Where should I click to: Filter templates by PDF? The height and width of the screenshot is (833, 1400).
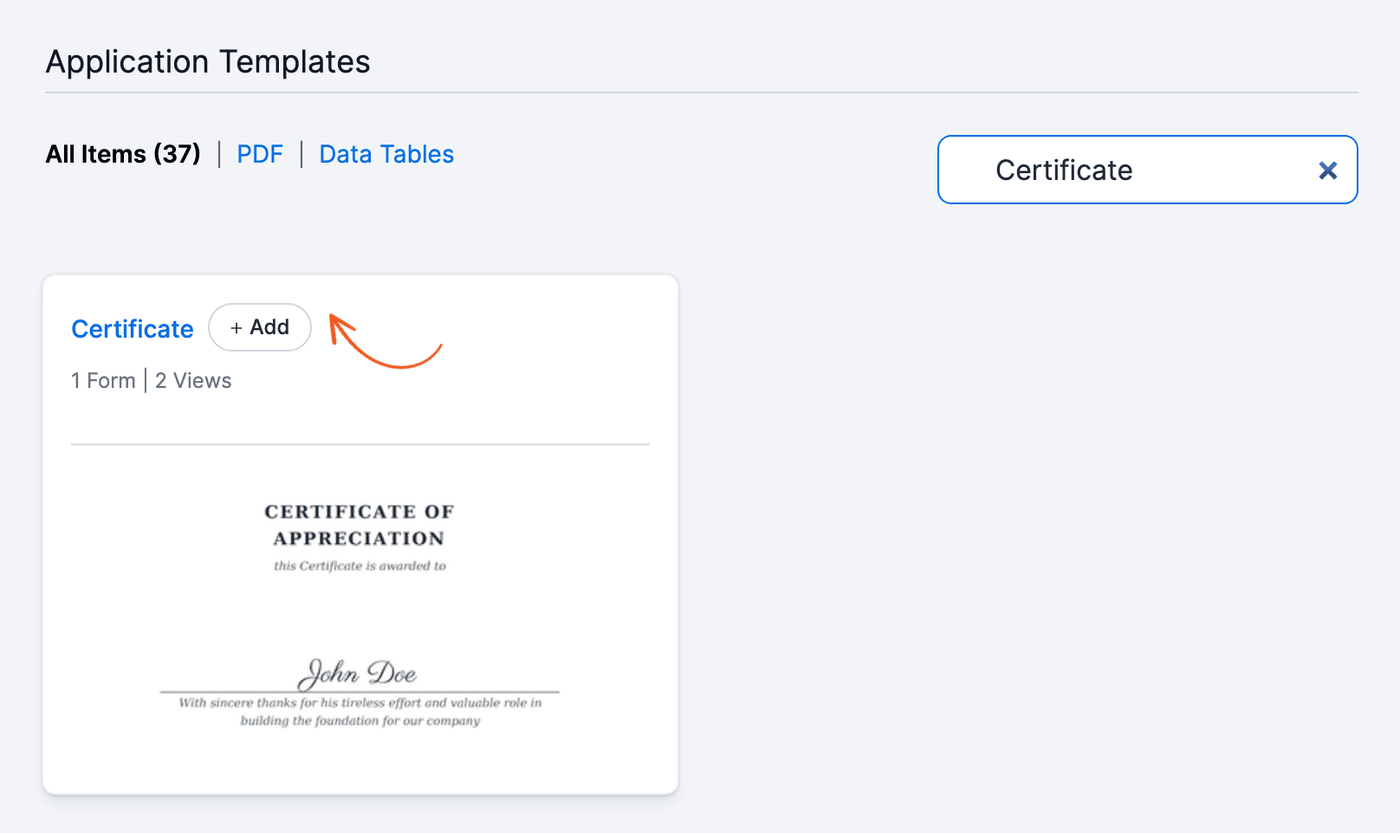(260, 154)
